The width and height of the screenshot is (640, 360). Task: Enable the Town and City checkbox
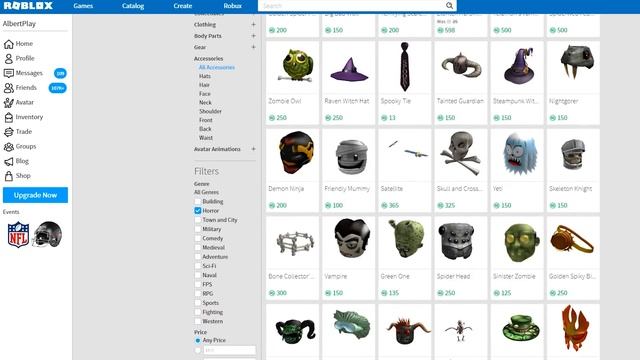pos(198,220)
